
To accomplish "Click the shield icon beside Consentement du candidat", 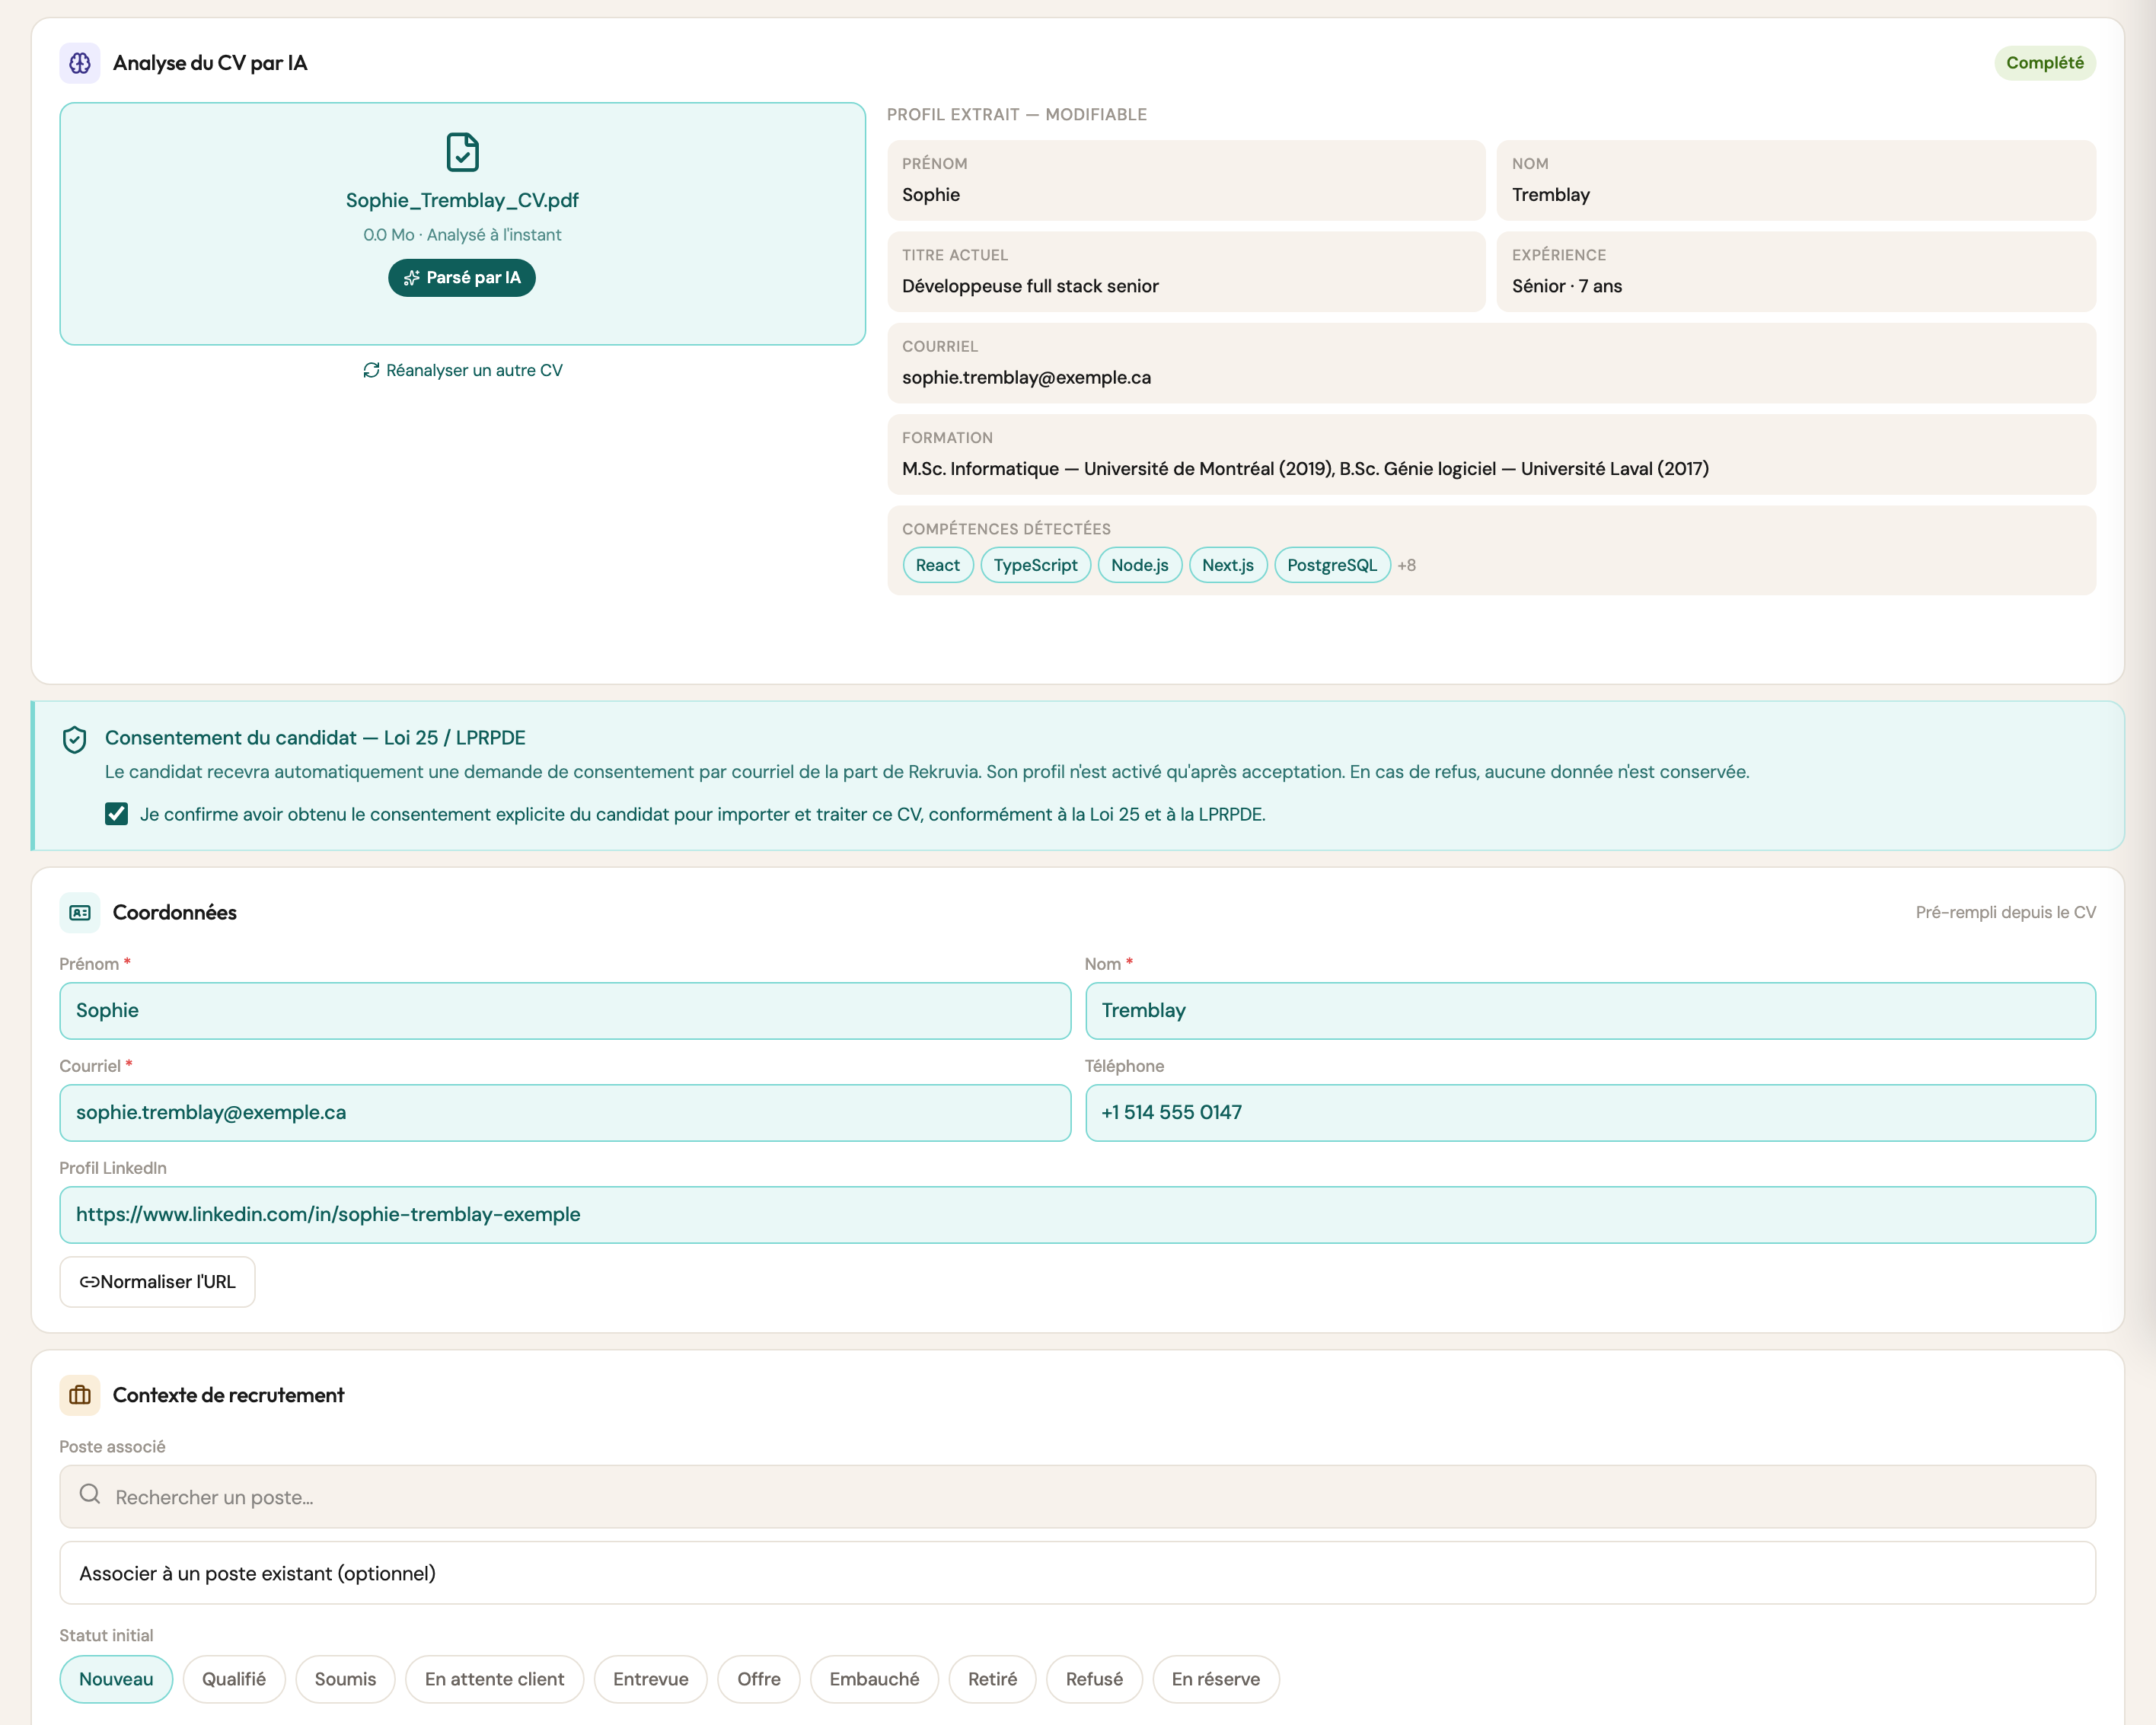I will (74, 740).
